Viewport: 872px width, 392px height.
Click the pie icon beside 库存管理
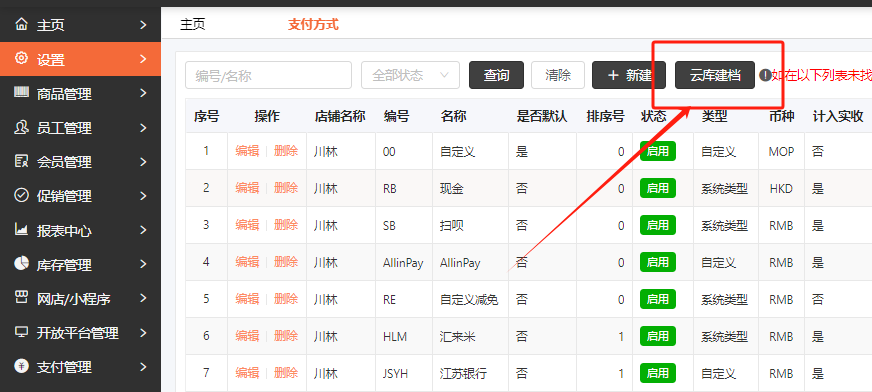[x=21, y=264]
